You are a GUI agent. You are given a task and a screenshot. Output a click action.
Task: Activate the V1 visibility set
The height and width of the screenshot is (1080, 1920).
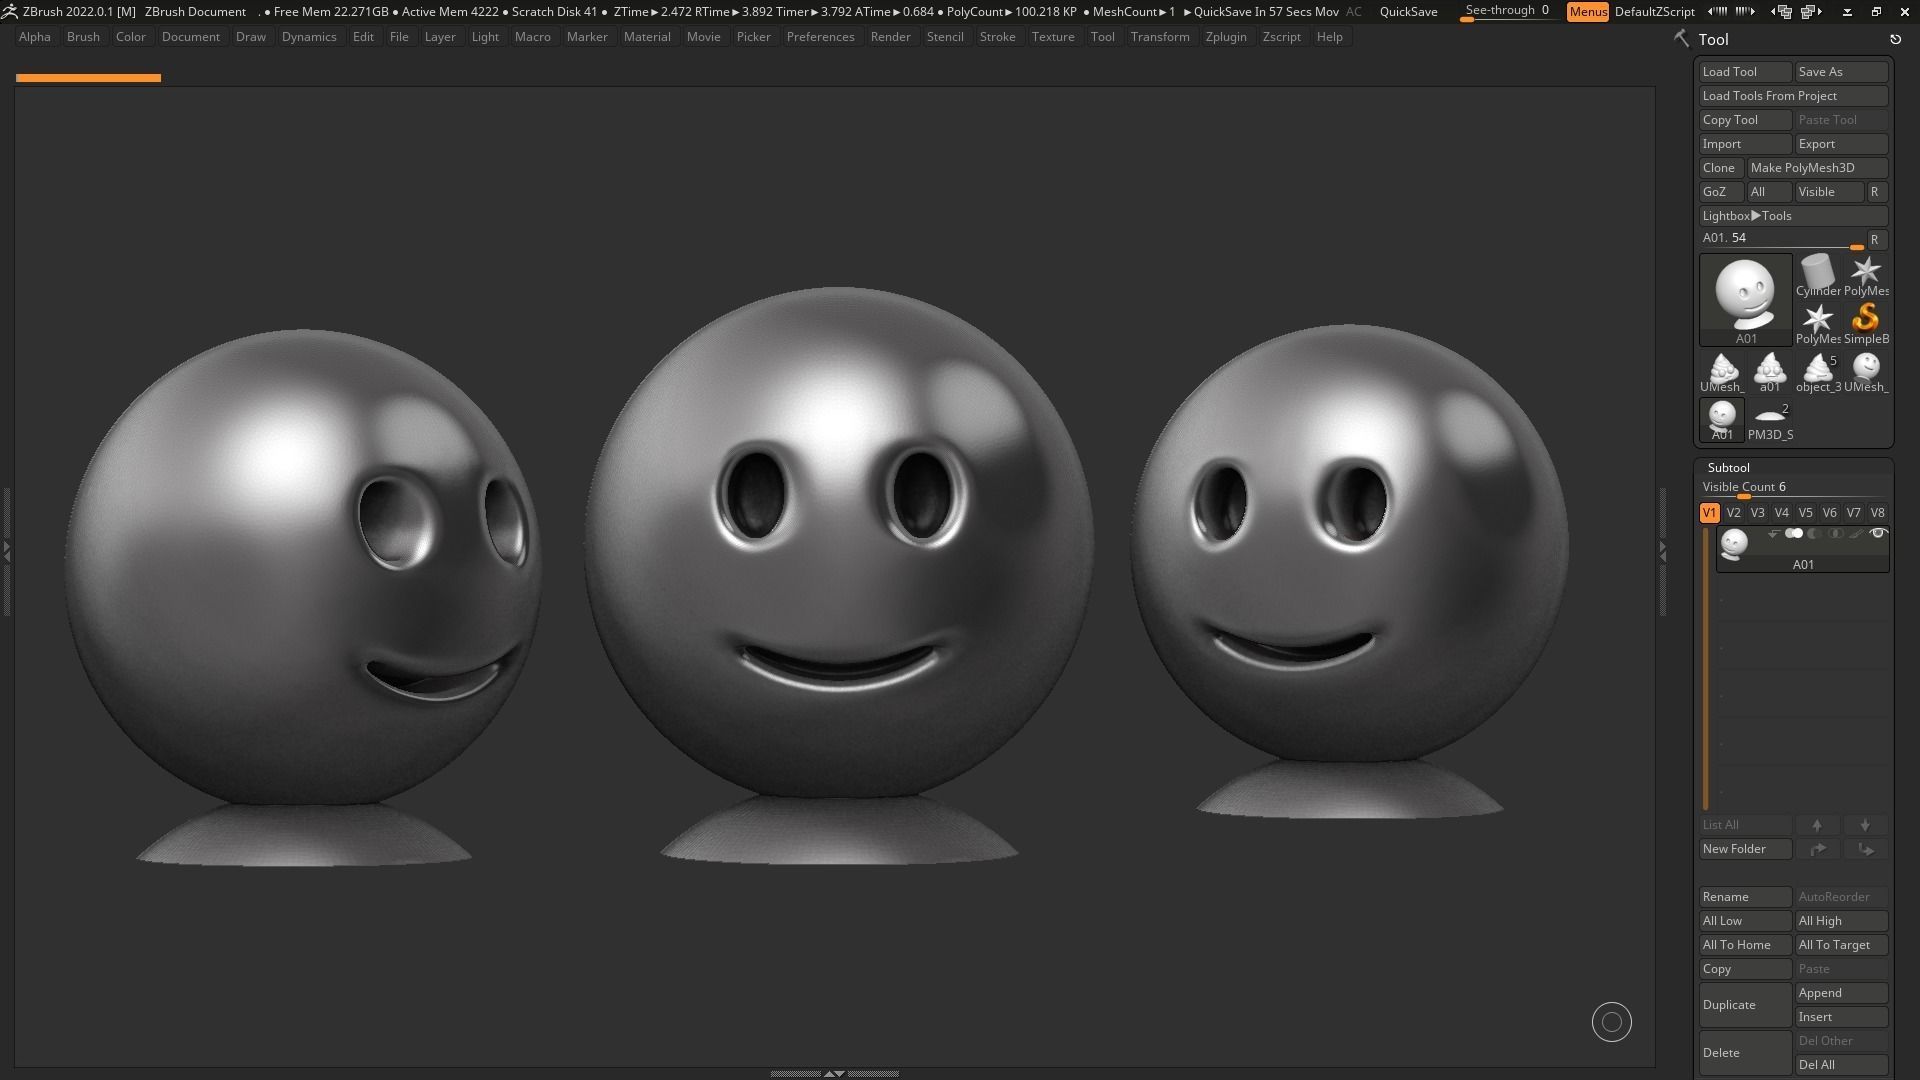(x=1709, y=513)
